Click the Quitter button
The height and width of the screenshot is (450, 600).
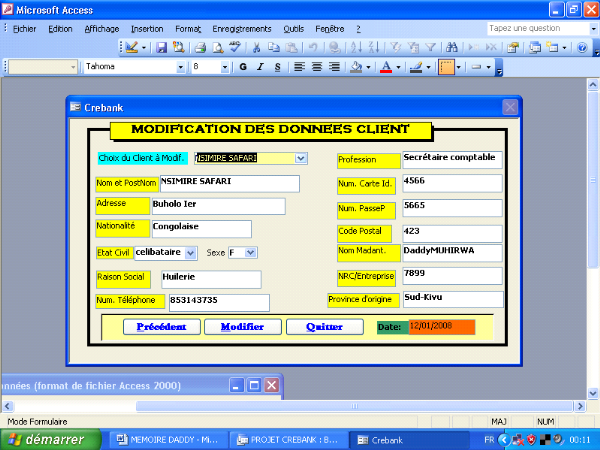(324, 327)
